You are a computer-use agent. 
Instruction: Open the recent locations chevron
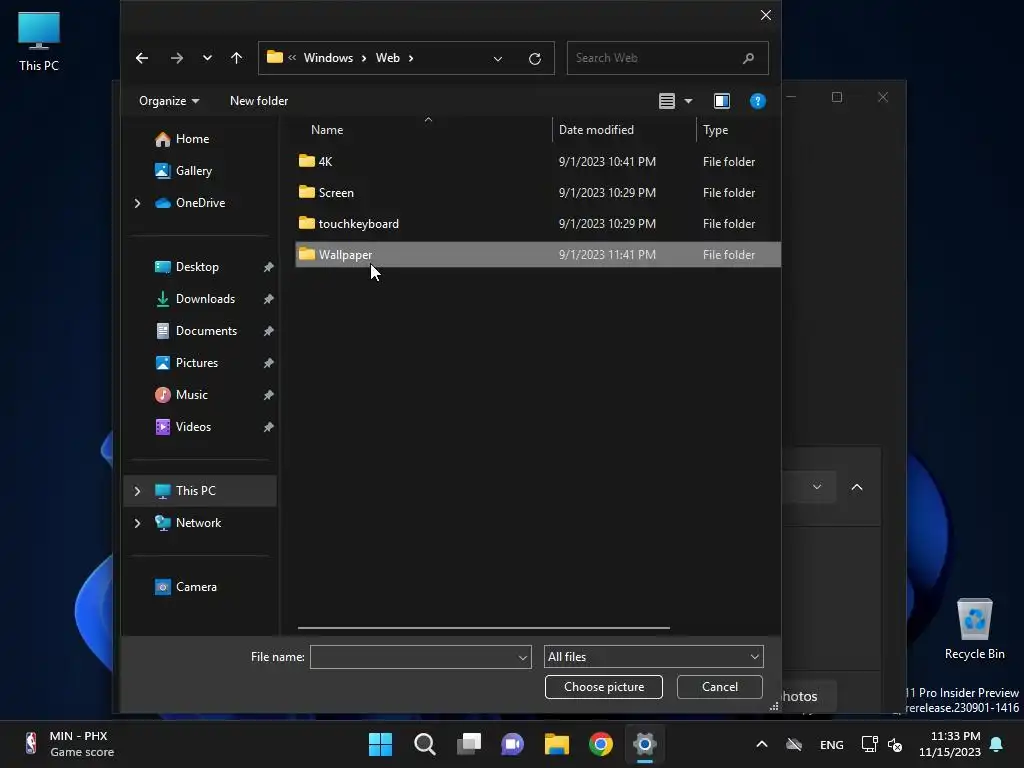(x=207, y=58)
